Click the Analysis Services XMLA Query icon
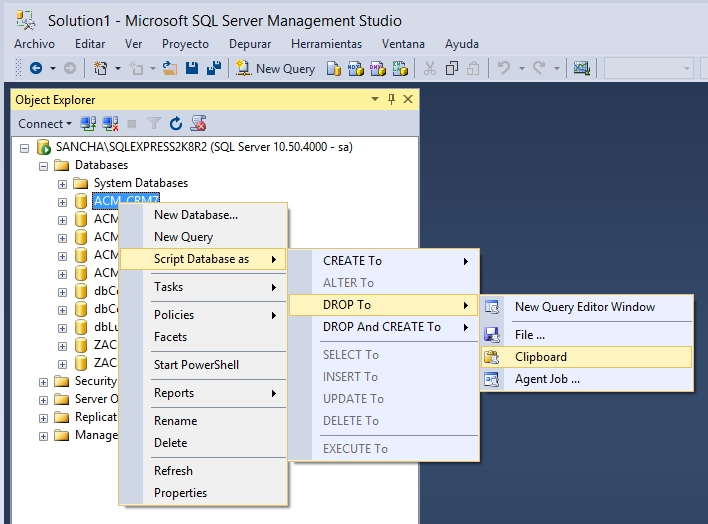This screenshot has height=524, width=708. click(400, 68)
